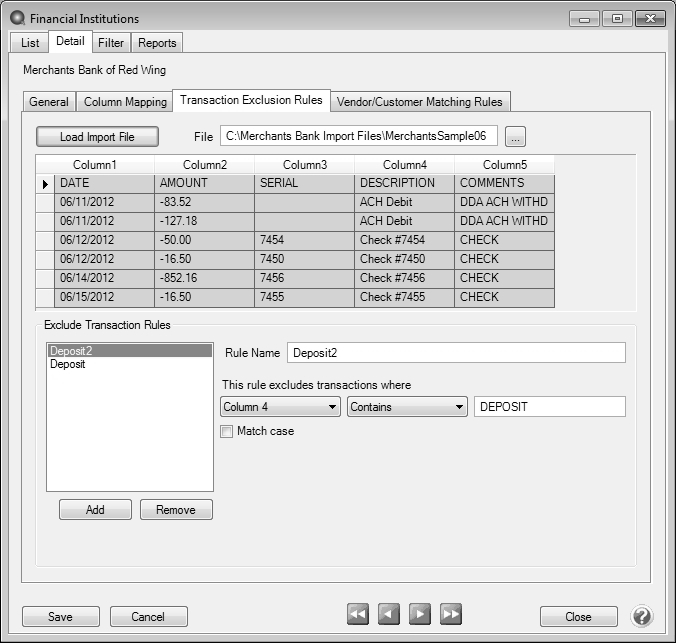The width and height of the screenshot is (676, 643).
Task: Select the Deposit rule in list
Action: tap(69, 365)
